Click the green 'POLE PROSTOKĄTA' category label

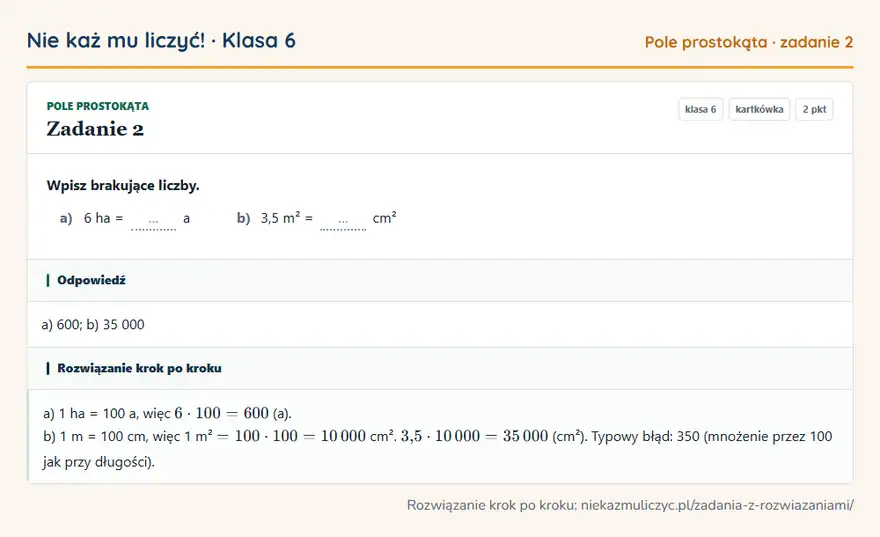point(98,106)
